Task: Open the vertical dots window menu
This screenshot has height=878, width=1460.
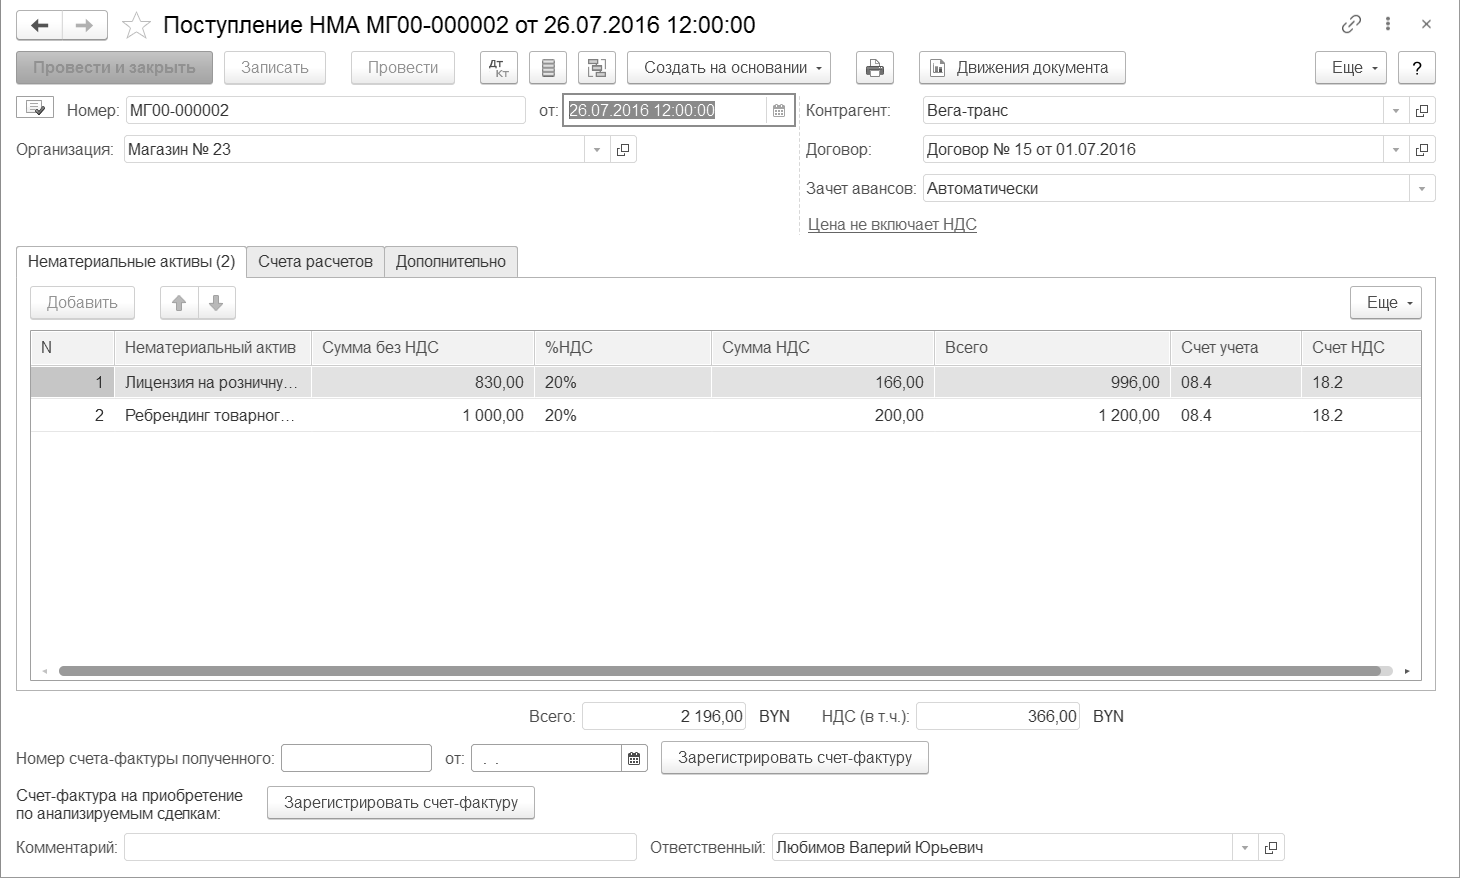Action: [1388, 24]
